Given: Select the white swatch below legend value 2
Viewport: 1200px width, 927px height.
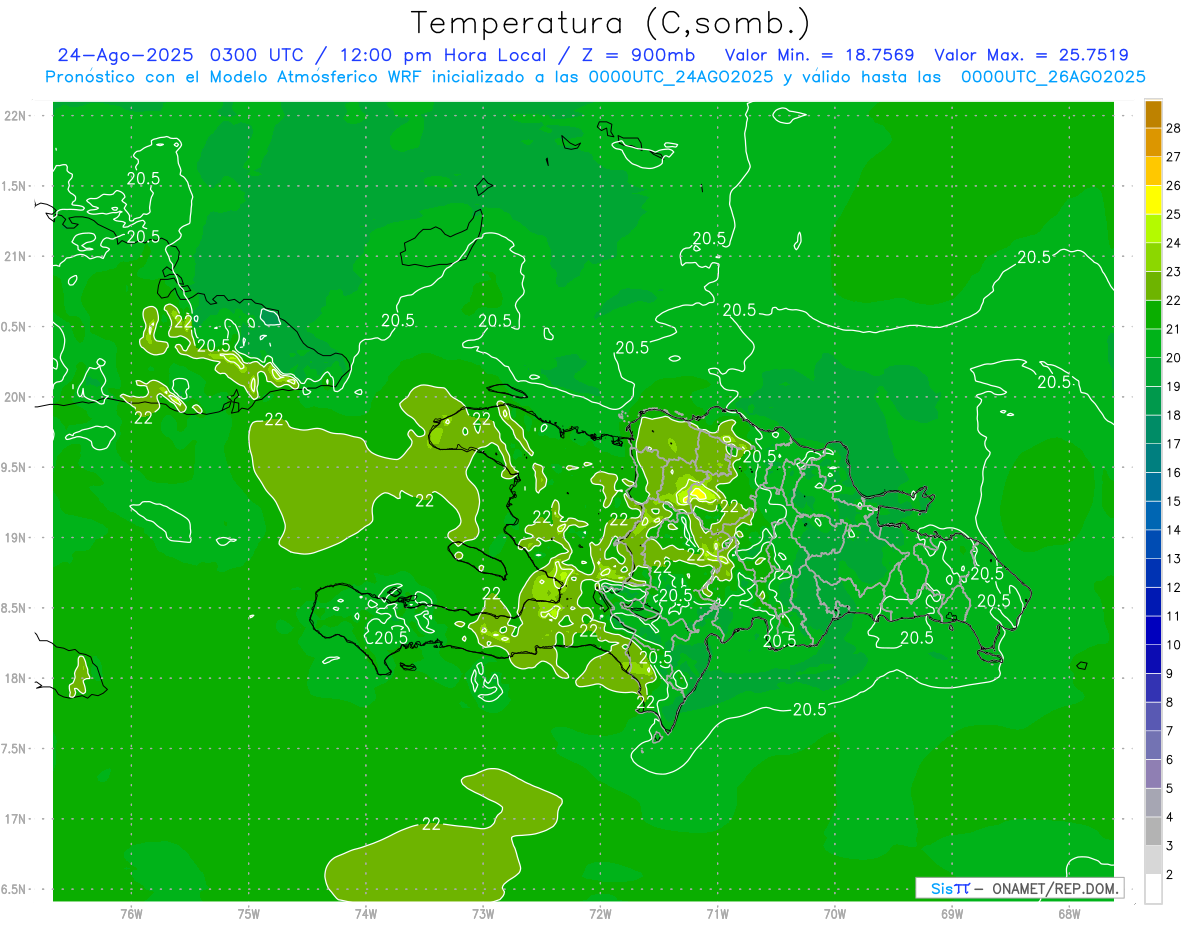Looking at the screenshot, I should click(x=1153, y=889).
